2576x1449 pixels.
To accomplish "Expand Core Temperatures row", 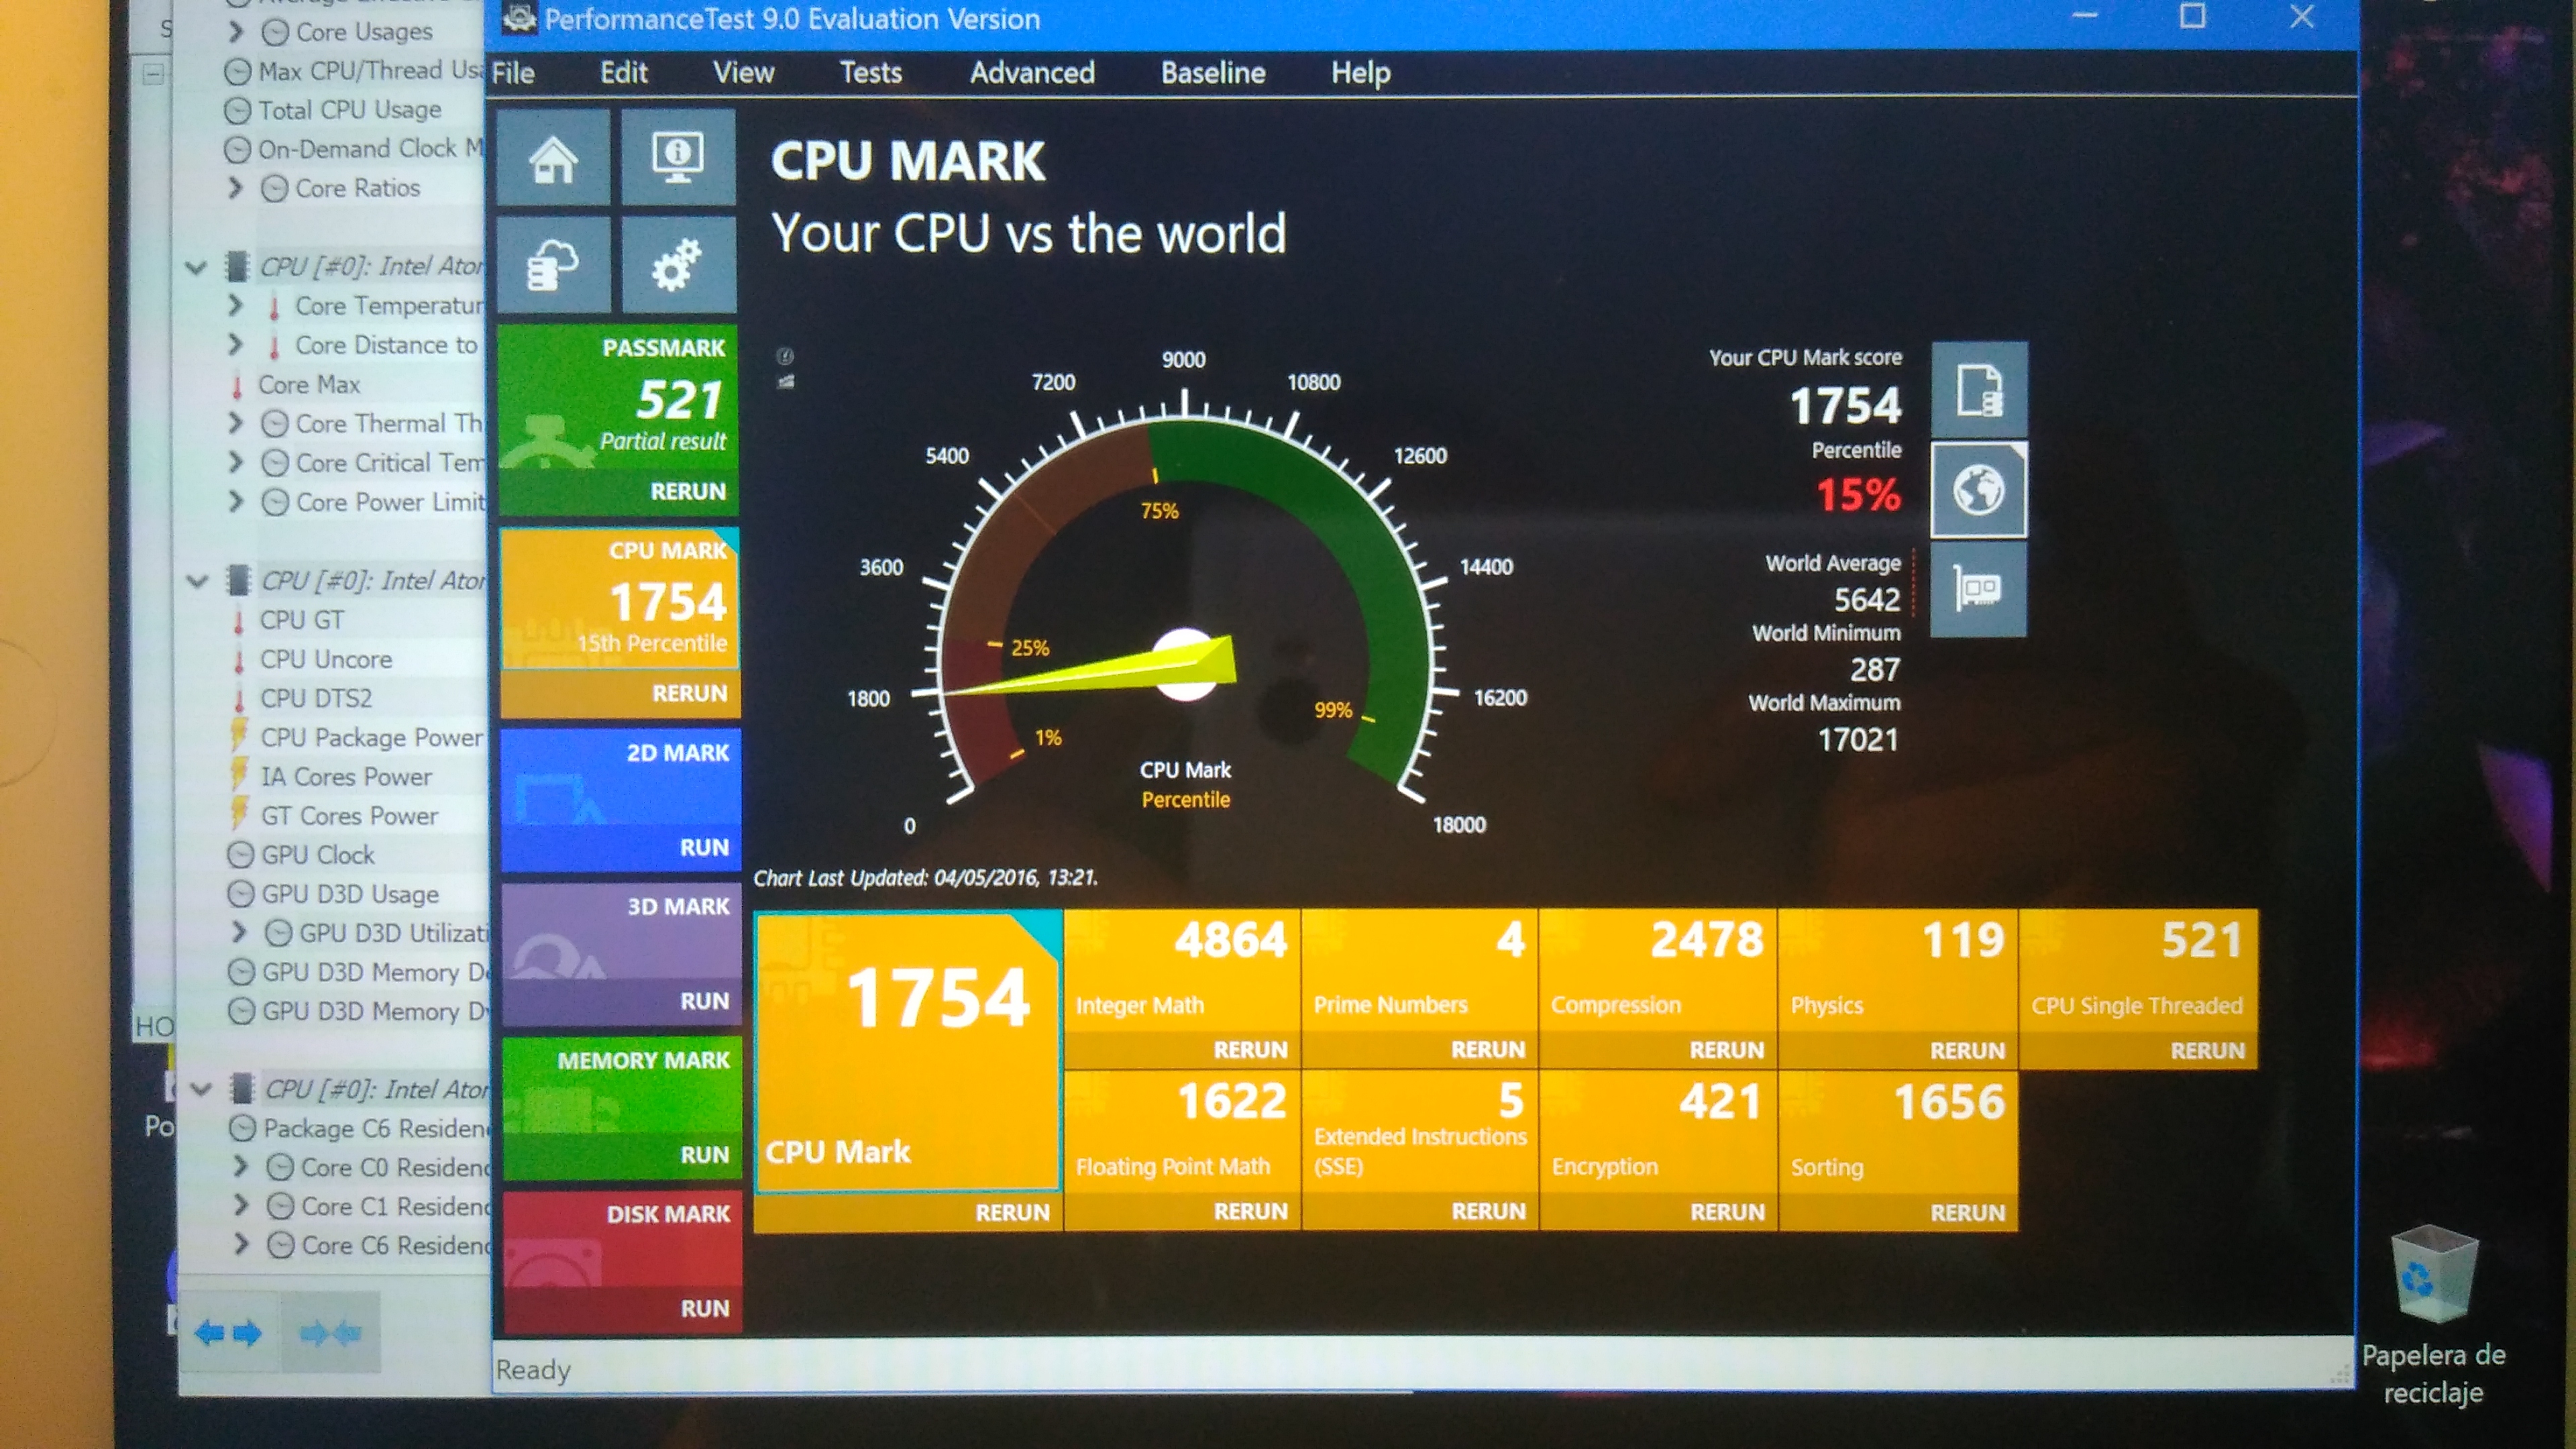I will [x=236, y=305].
